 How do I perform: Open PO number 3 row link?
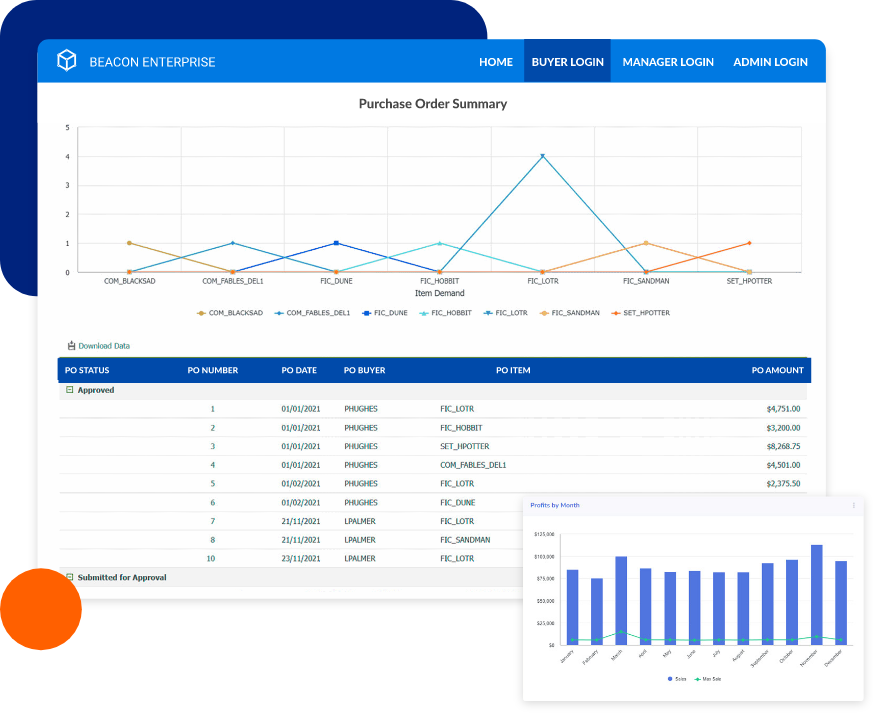(212, 446)
